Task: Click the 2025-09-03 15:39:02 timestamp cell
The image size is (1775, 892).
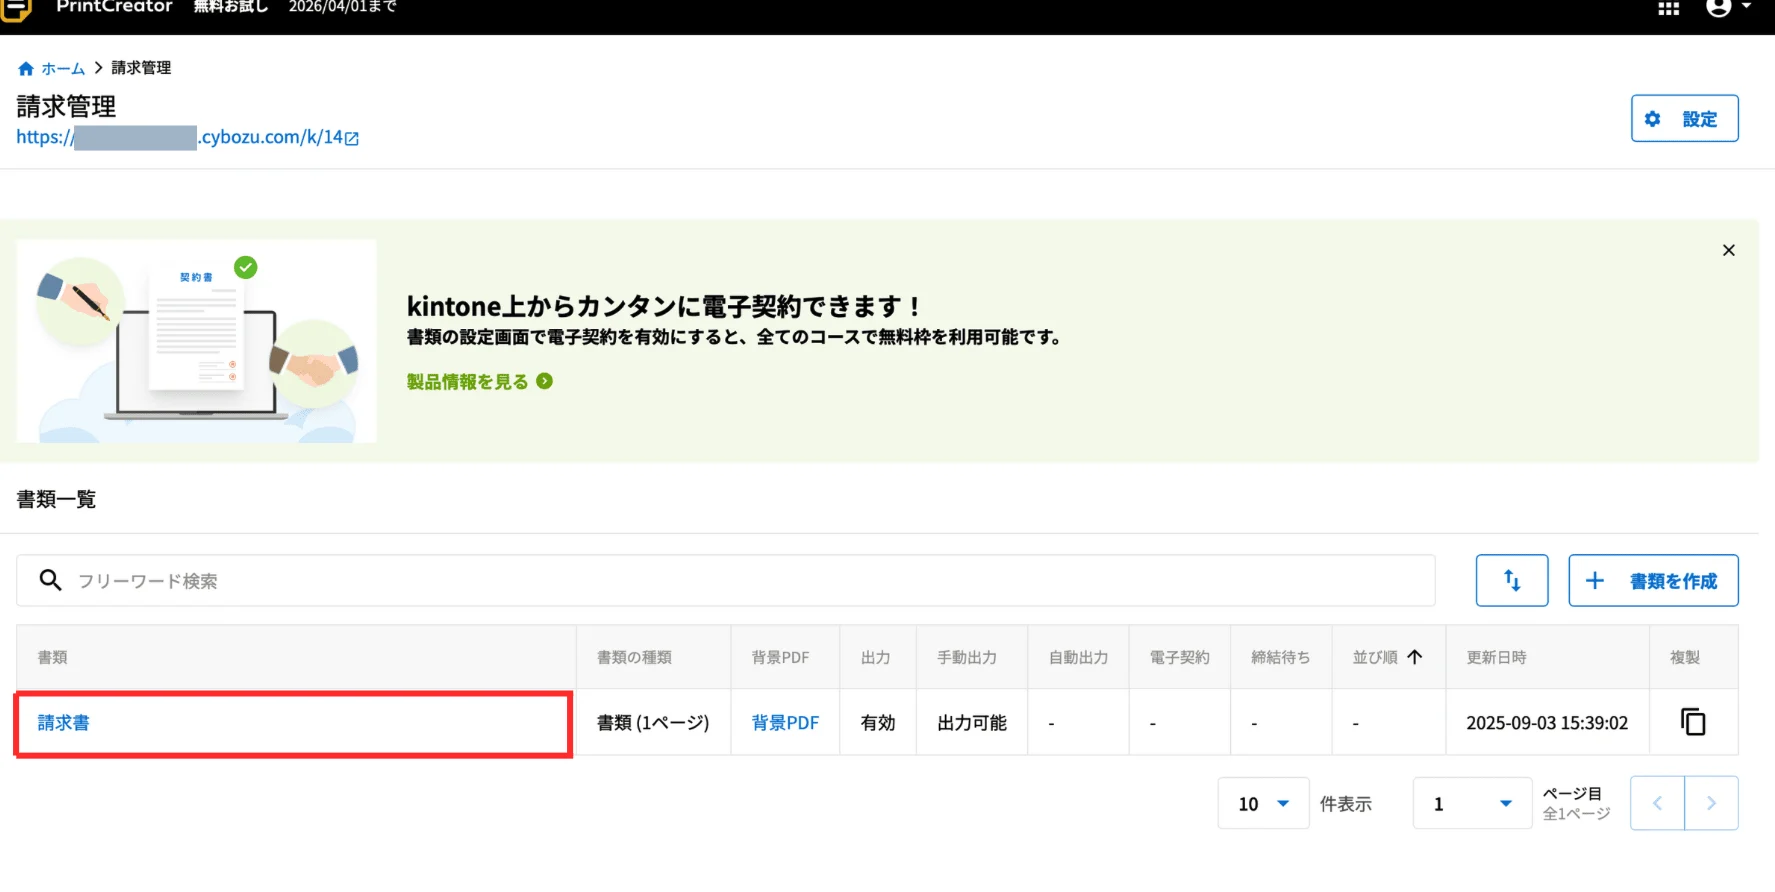Action: [x=1547, y=723]
